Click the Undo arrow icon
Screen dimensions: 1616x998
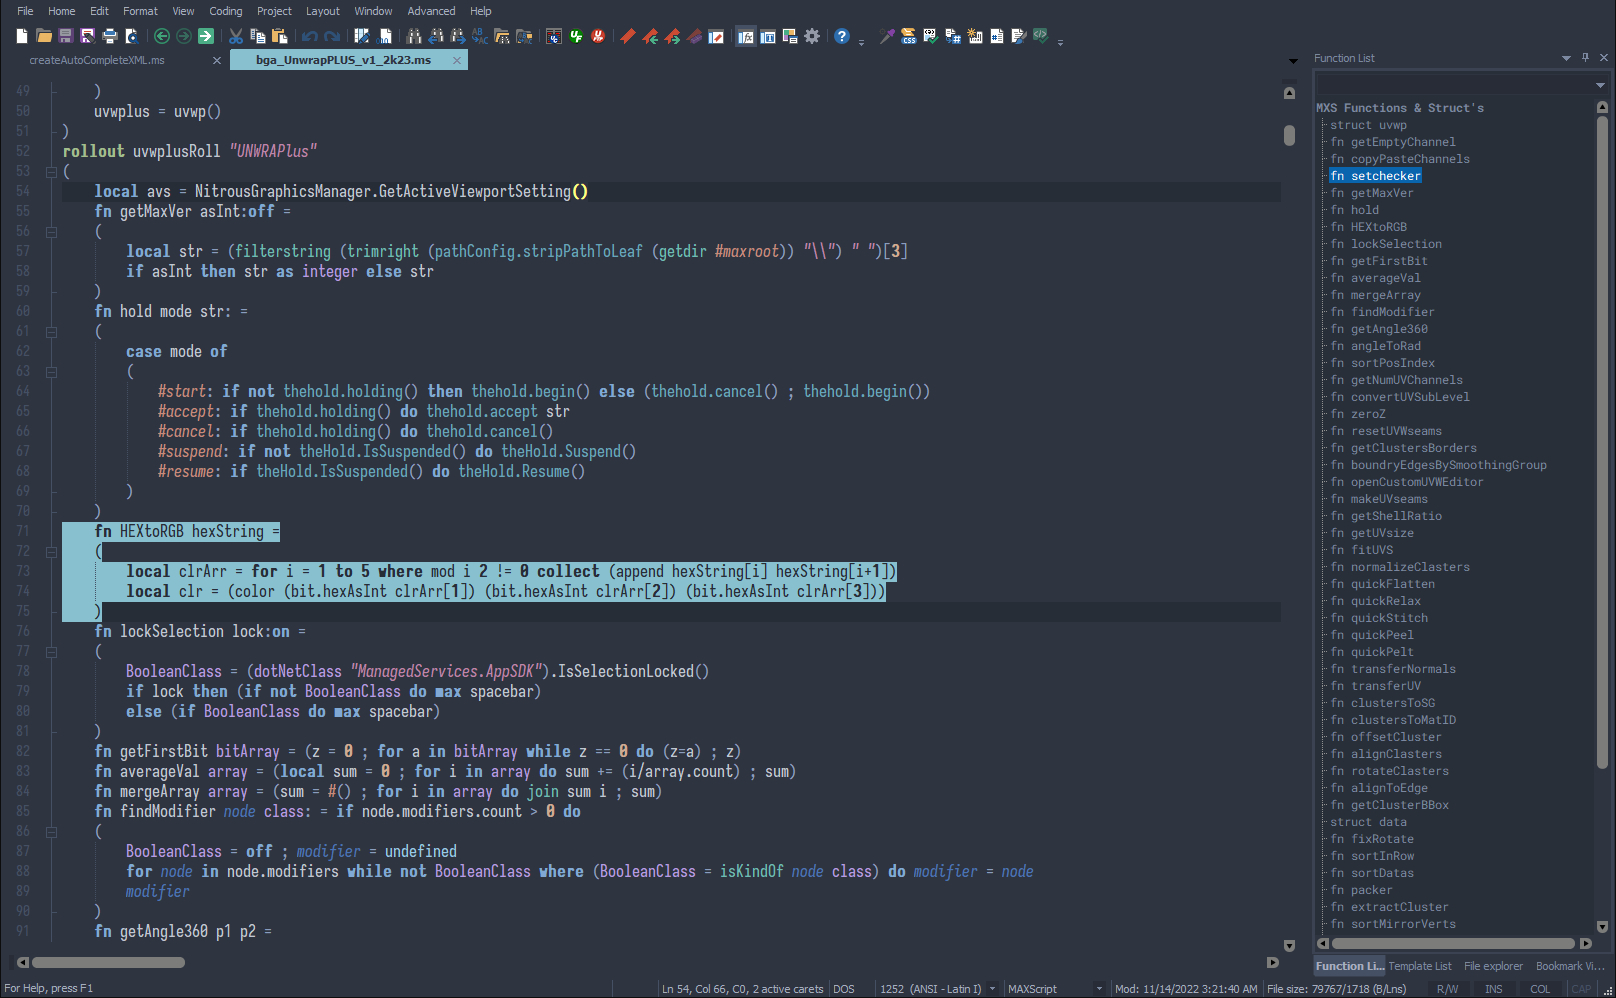(x=310, y=36)
